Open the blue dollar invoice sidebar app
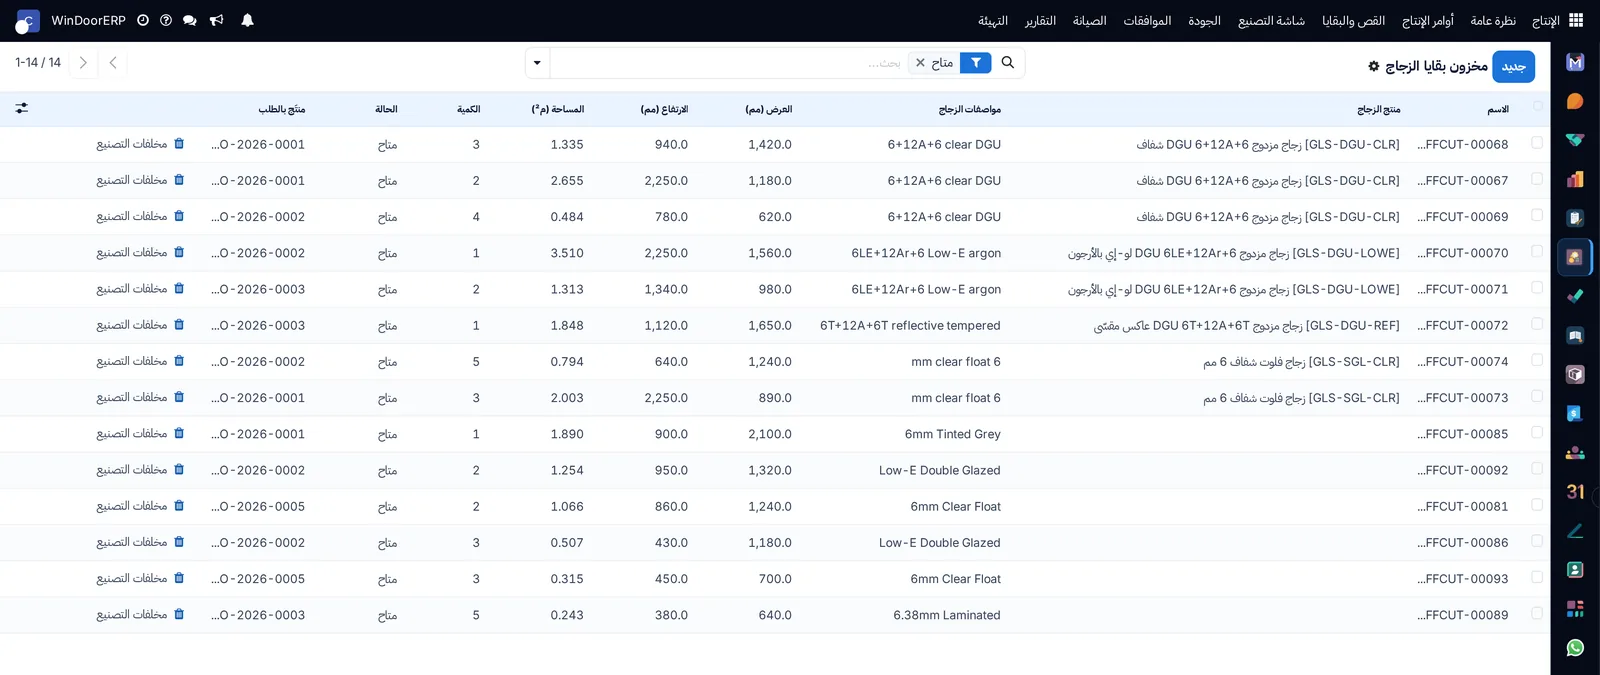The width and height of the screenshot is (1600, 675). 1575,413
